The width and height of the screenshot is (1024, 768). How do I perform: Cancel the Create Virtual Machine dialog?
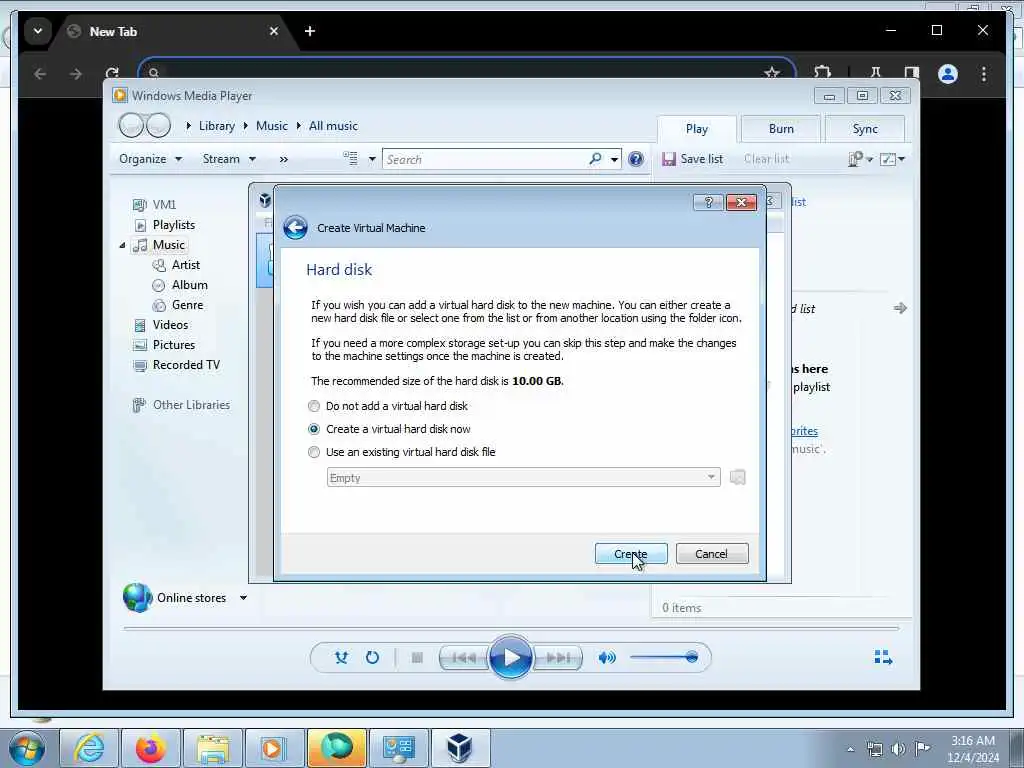[712, 554]
